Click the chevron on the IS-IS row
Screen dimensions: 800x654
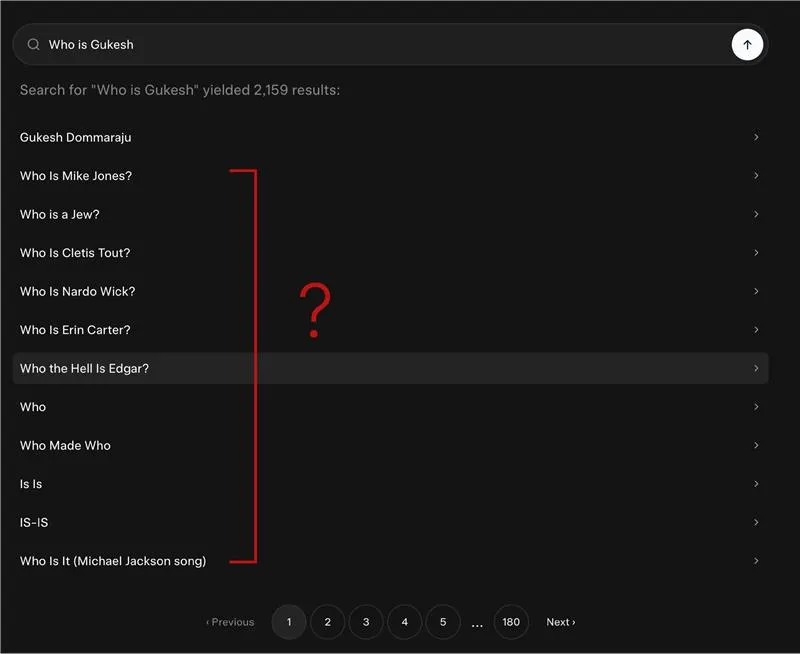click(x=756, y=523)
